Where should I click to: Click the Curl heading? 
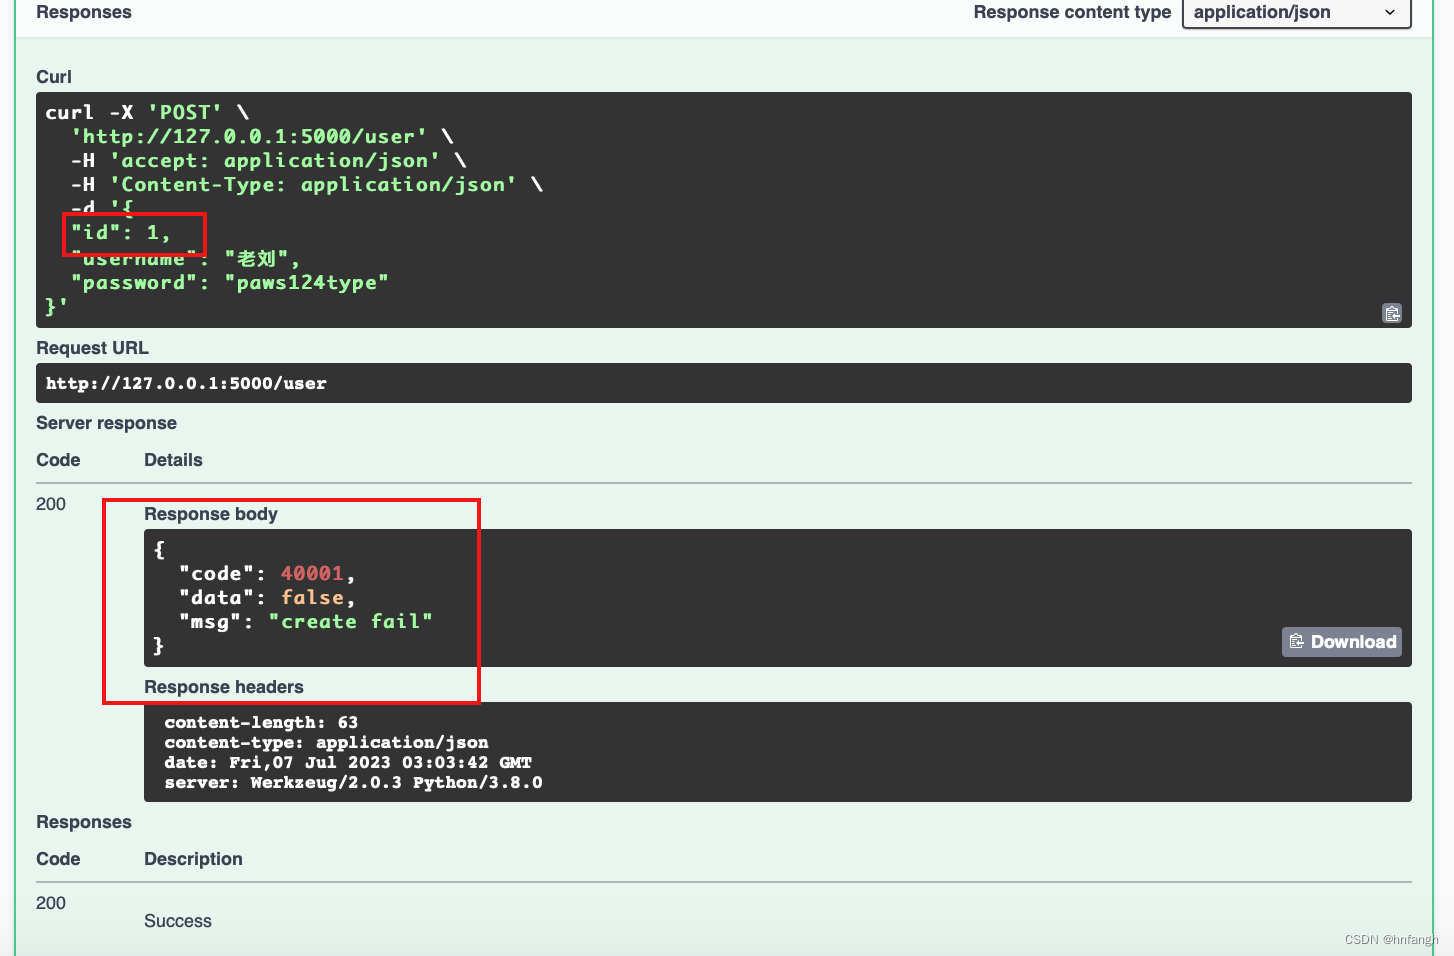[54, 77]
